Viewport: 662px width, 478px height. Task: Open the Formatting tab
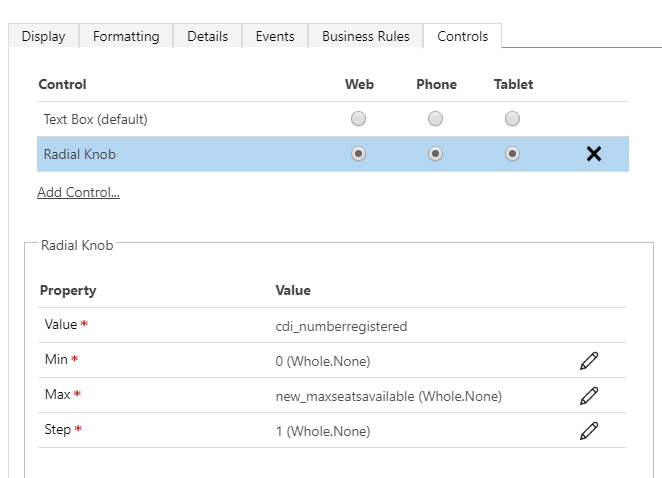(x=126, y=36)
